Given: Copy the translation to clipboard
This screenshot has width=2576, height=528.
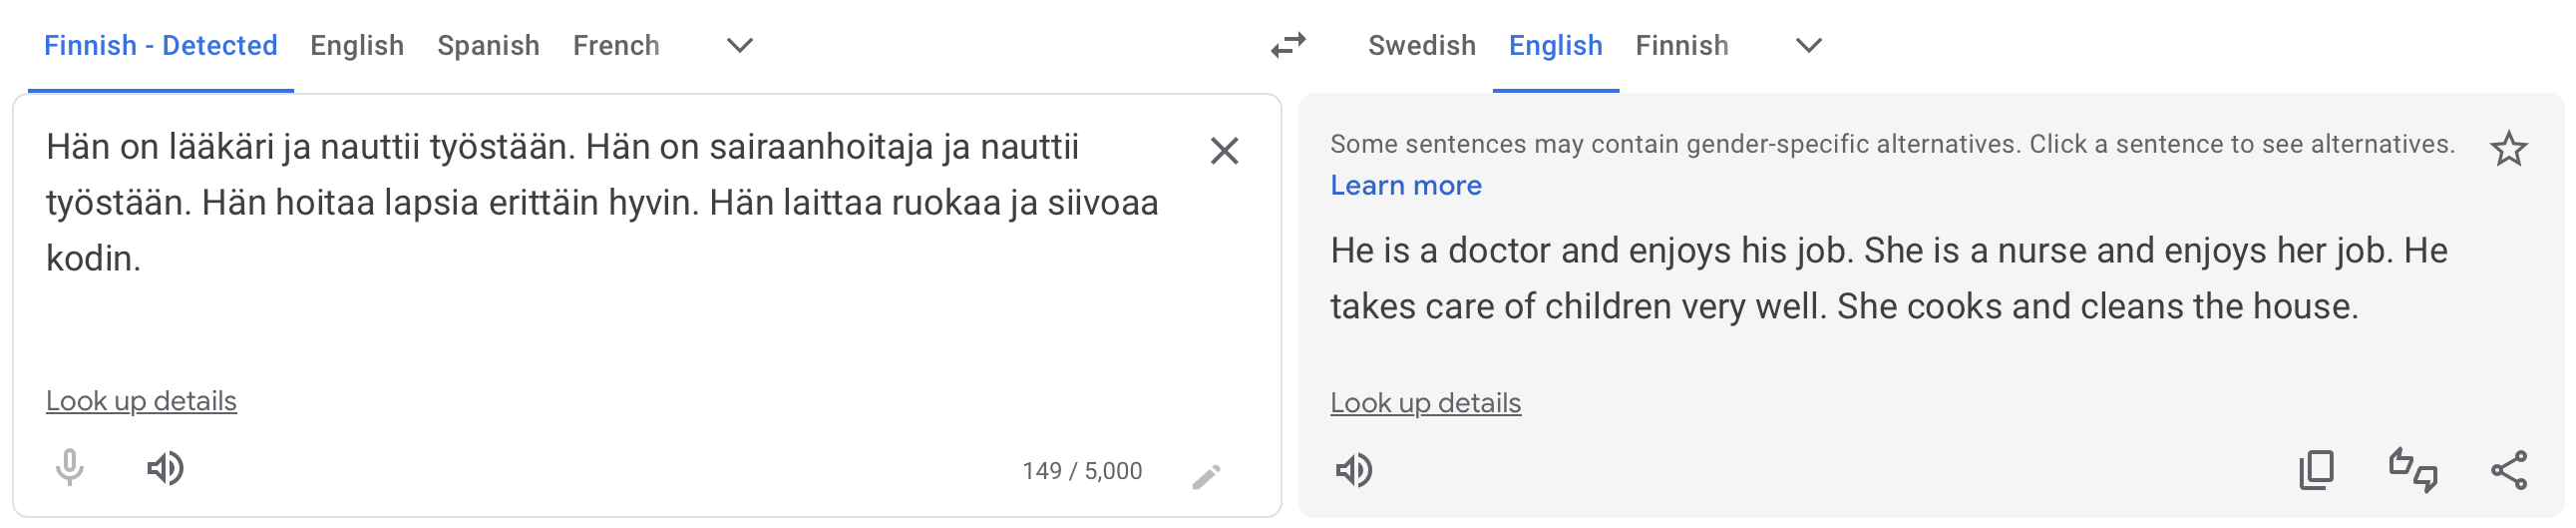Looking at the screenshot, I should click(2316, 470).
